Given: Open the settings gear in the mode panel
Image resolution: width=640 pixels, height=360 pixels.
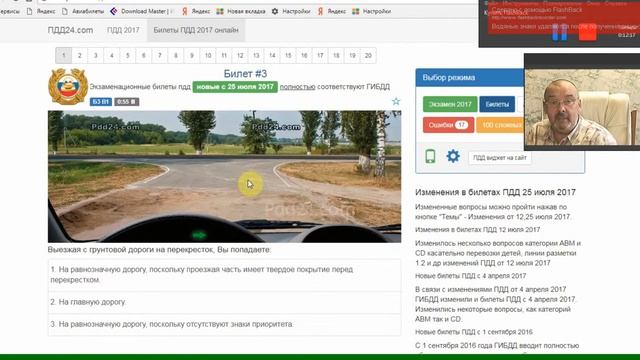Looking at the screenshot, I should [x=453, y=156].
